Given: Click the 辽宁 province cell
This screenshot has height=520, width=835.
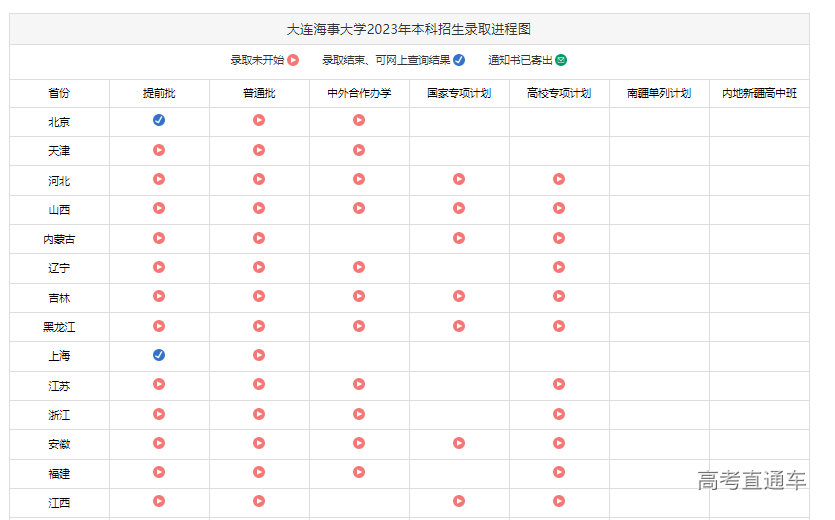Looking at the screenshot, I should 59,269.
